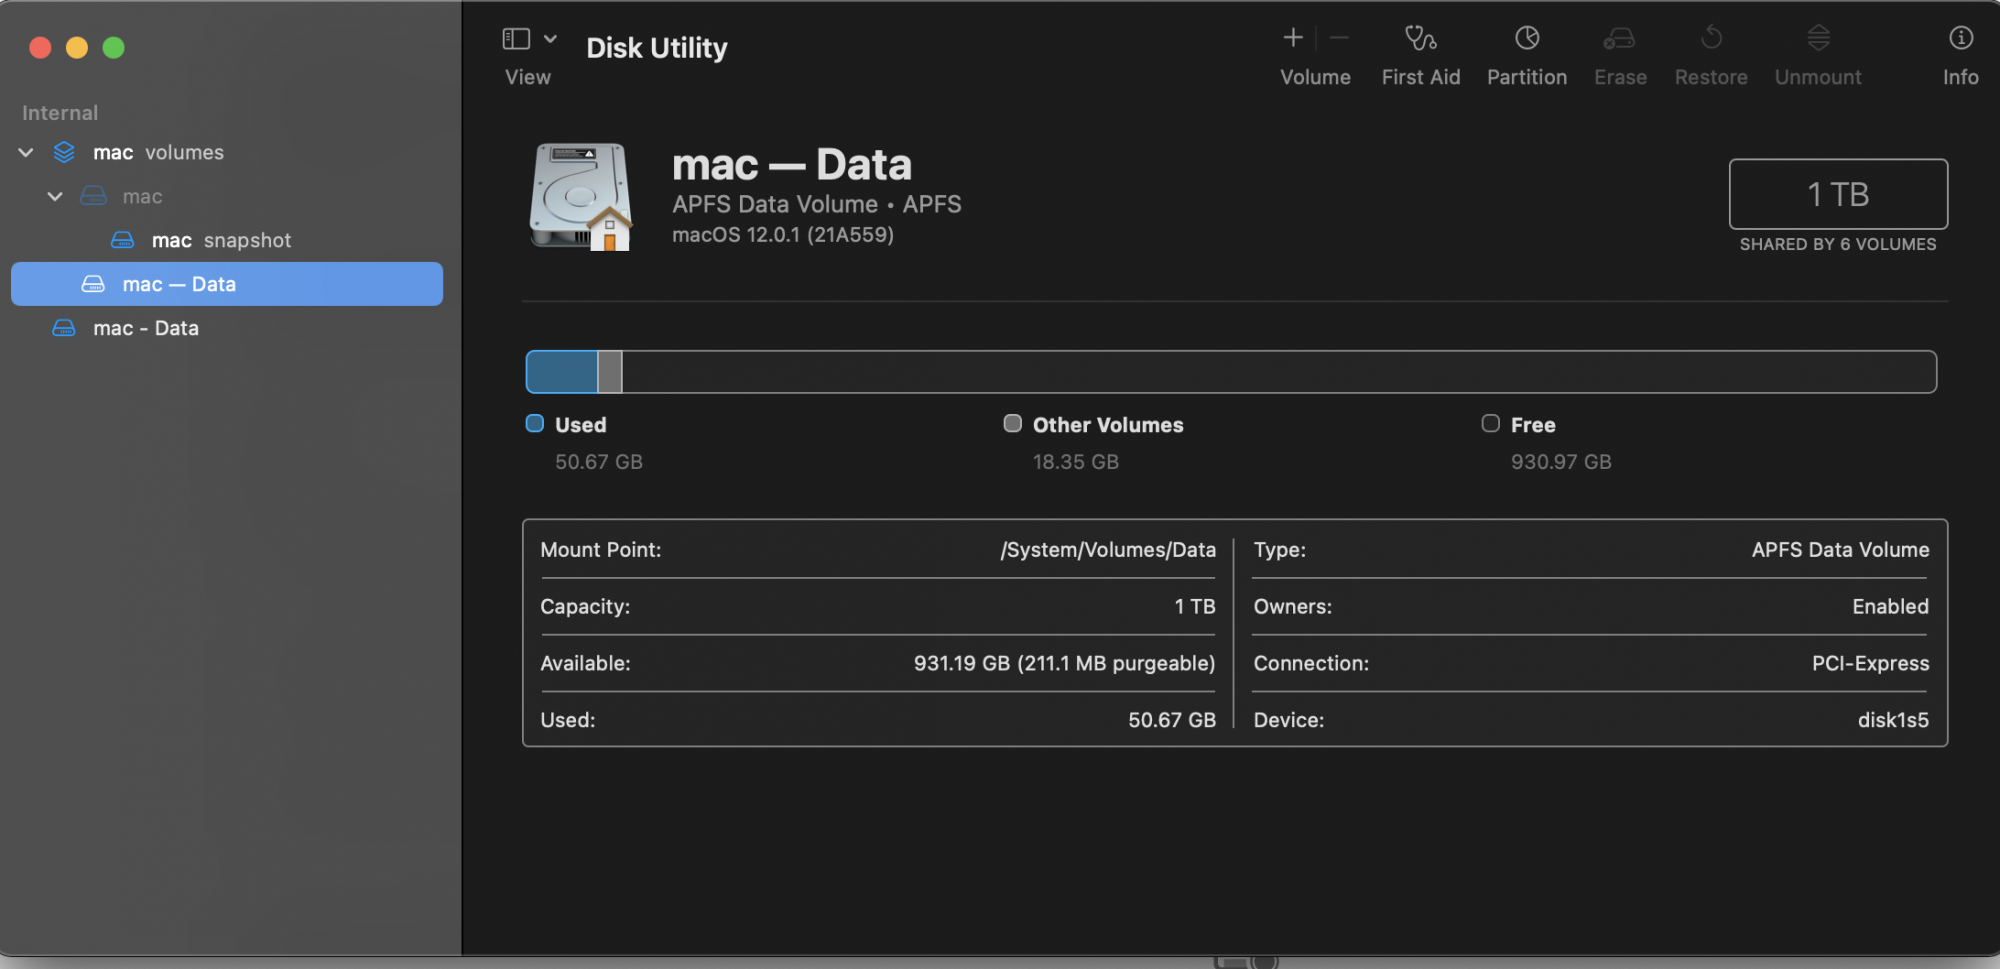2000x969 pixels.
Task: Click the Partition toolbar label
Action: pyautogui.click(x=1527, y=77)
